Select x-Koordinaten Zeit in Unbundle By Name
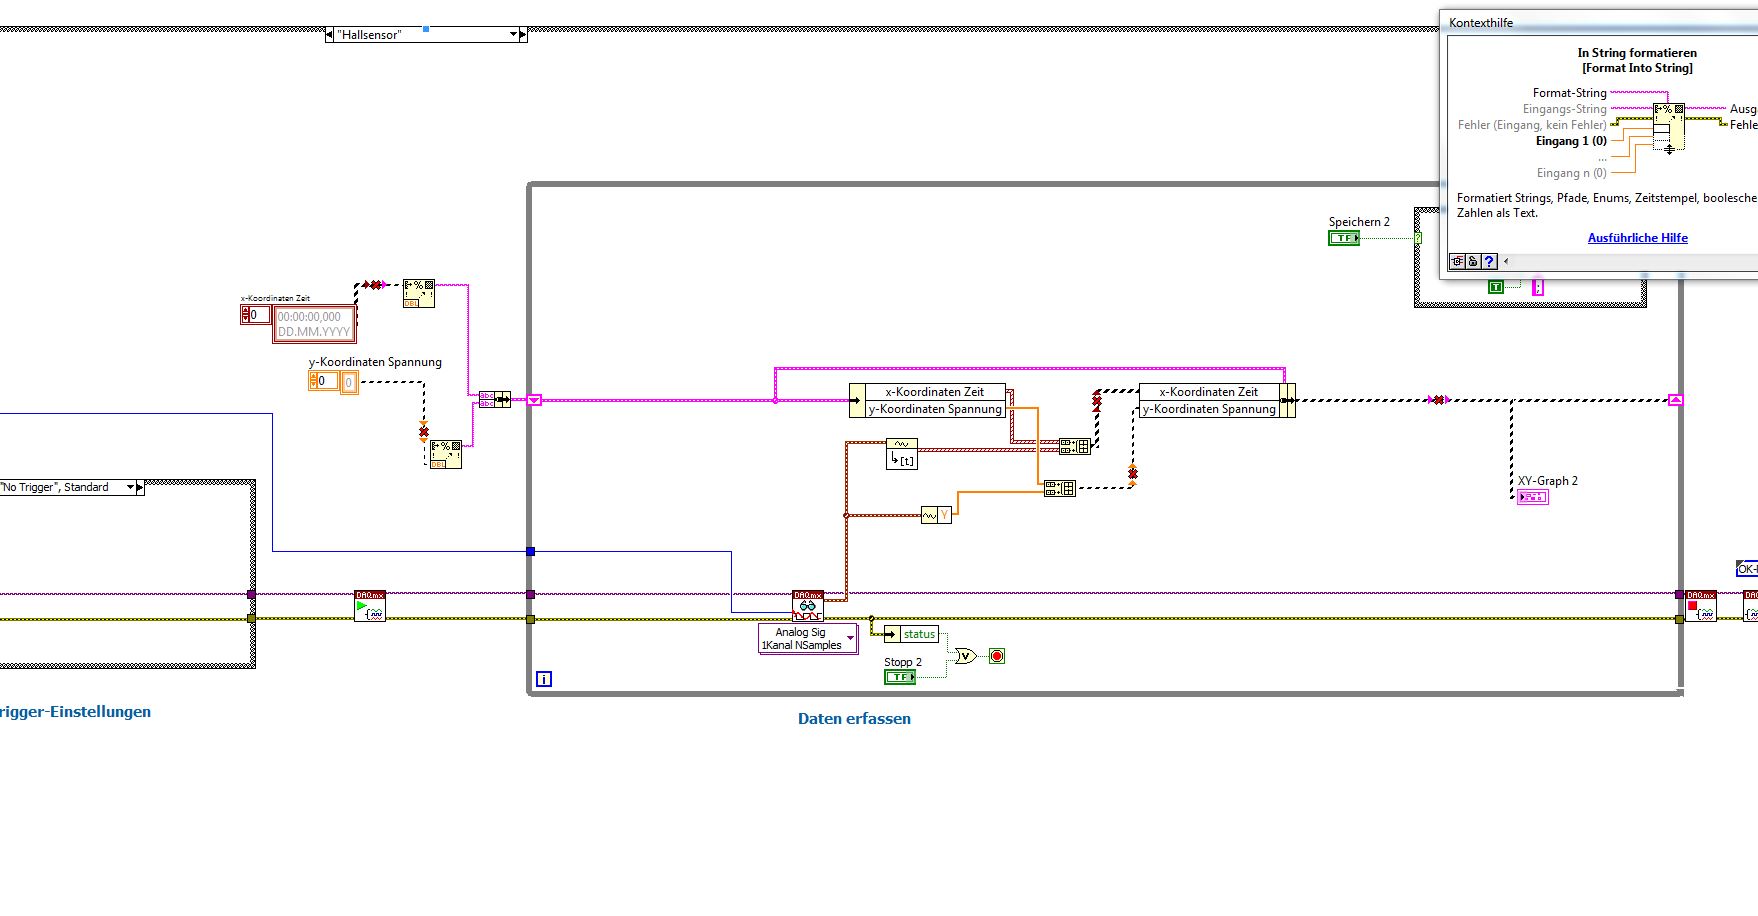The width and height of the screenshot is (1758, 916). [935, 392]
